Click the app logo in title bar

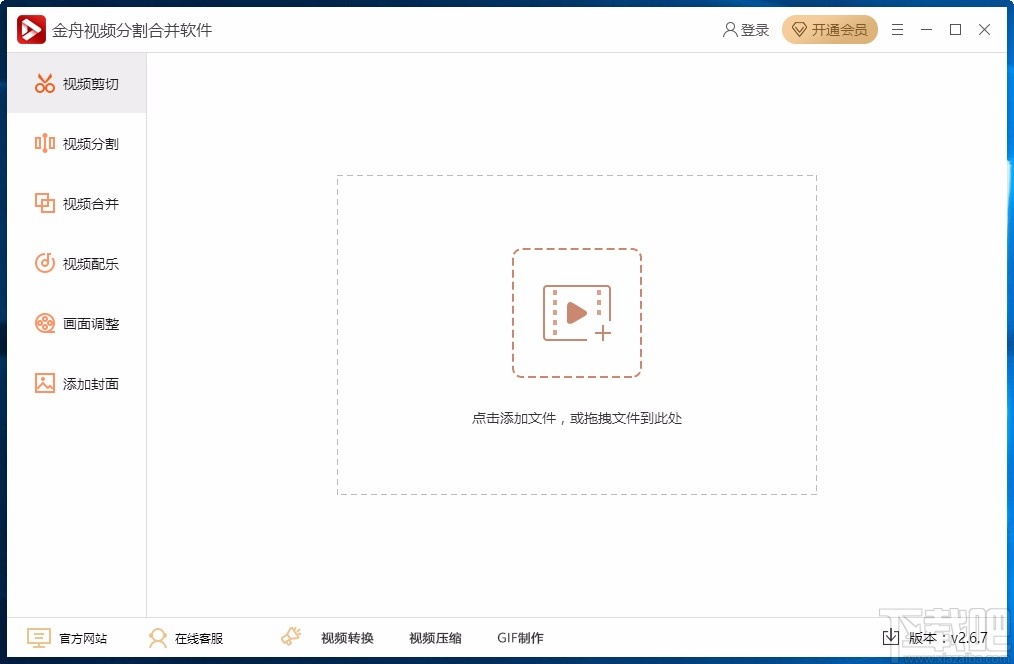click(x=30, y=29)
